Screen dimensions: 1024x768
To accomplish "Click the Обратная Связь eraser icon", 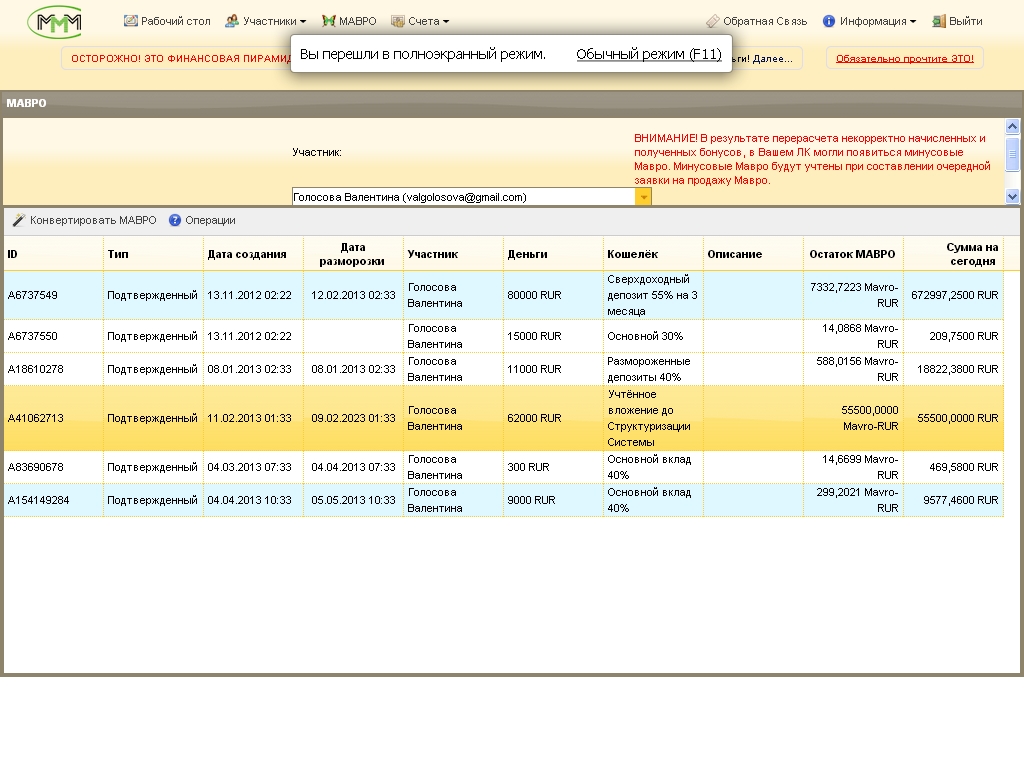I will pyautogui.click(x=712, y=21).
